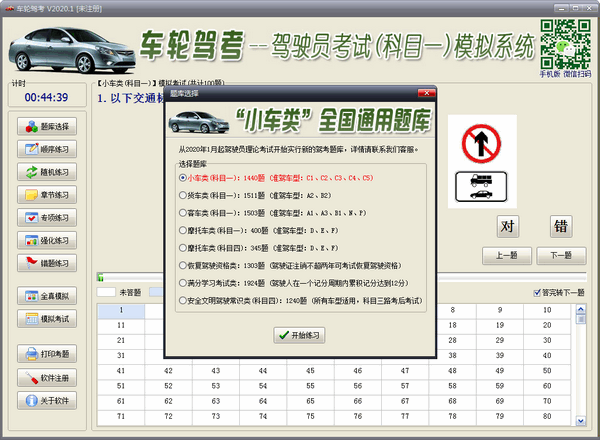This screenshot has width=600, height=440.
Task: Select 客车类(科目一) radio button
Action: 182,213
